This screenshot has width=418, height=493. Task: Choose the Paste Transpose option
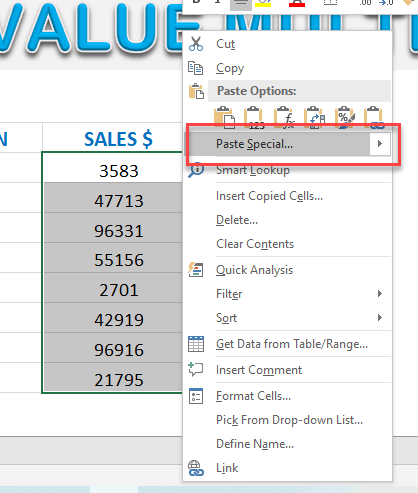(x=314, y=117)
